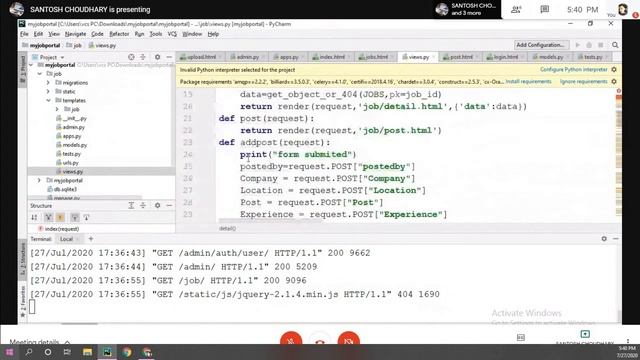Expand the migrations folder
The width and height of the screenshot is (640, 360).
pyautogui.click(x=48, y=82)
